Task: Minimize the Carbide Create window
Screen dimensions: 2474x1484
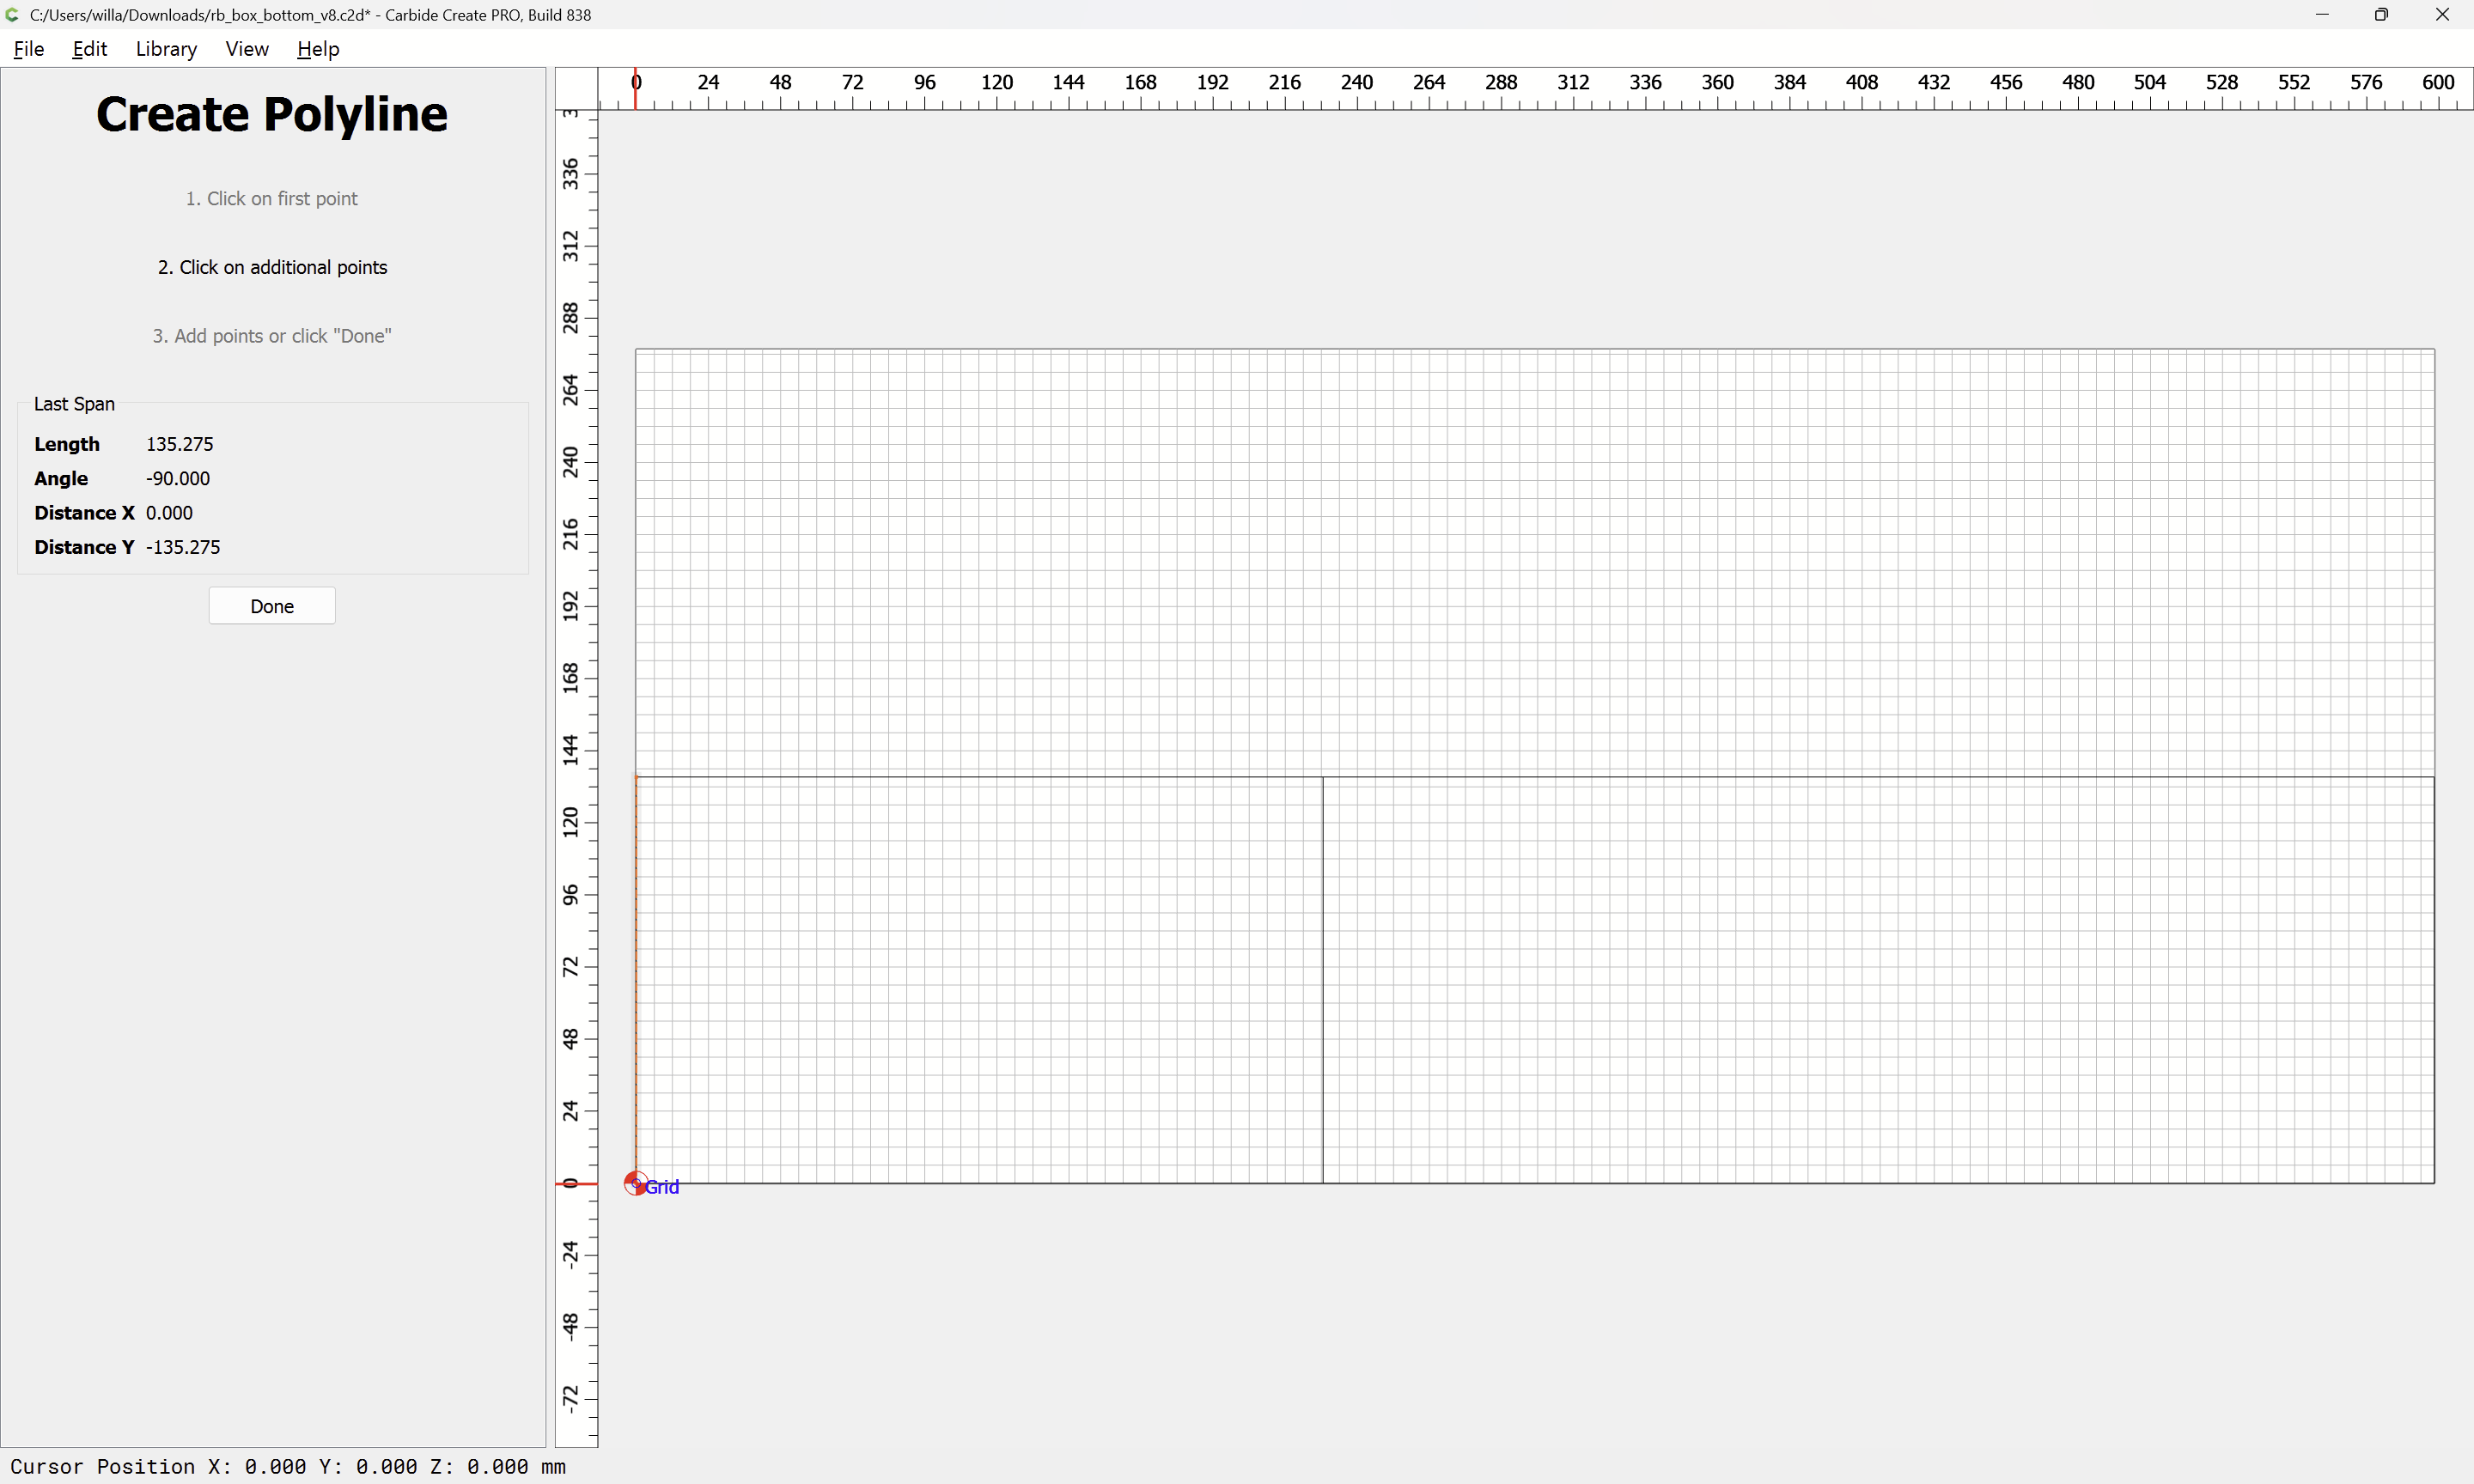Action: [x=2322, y=15]
